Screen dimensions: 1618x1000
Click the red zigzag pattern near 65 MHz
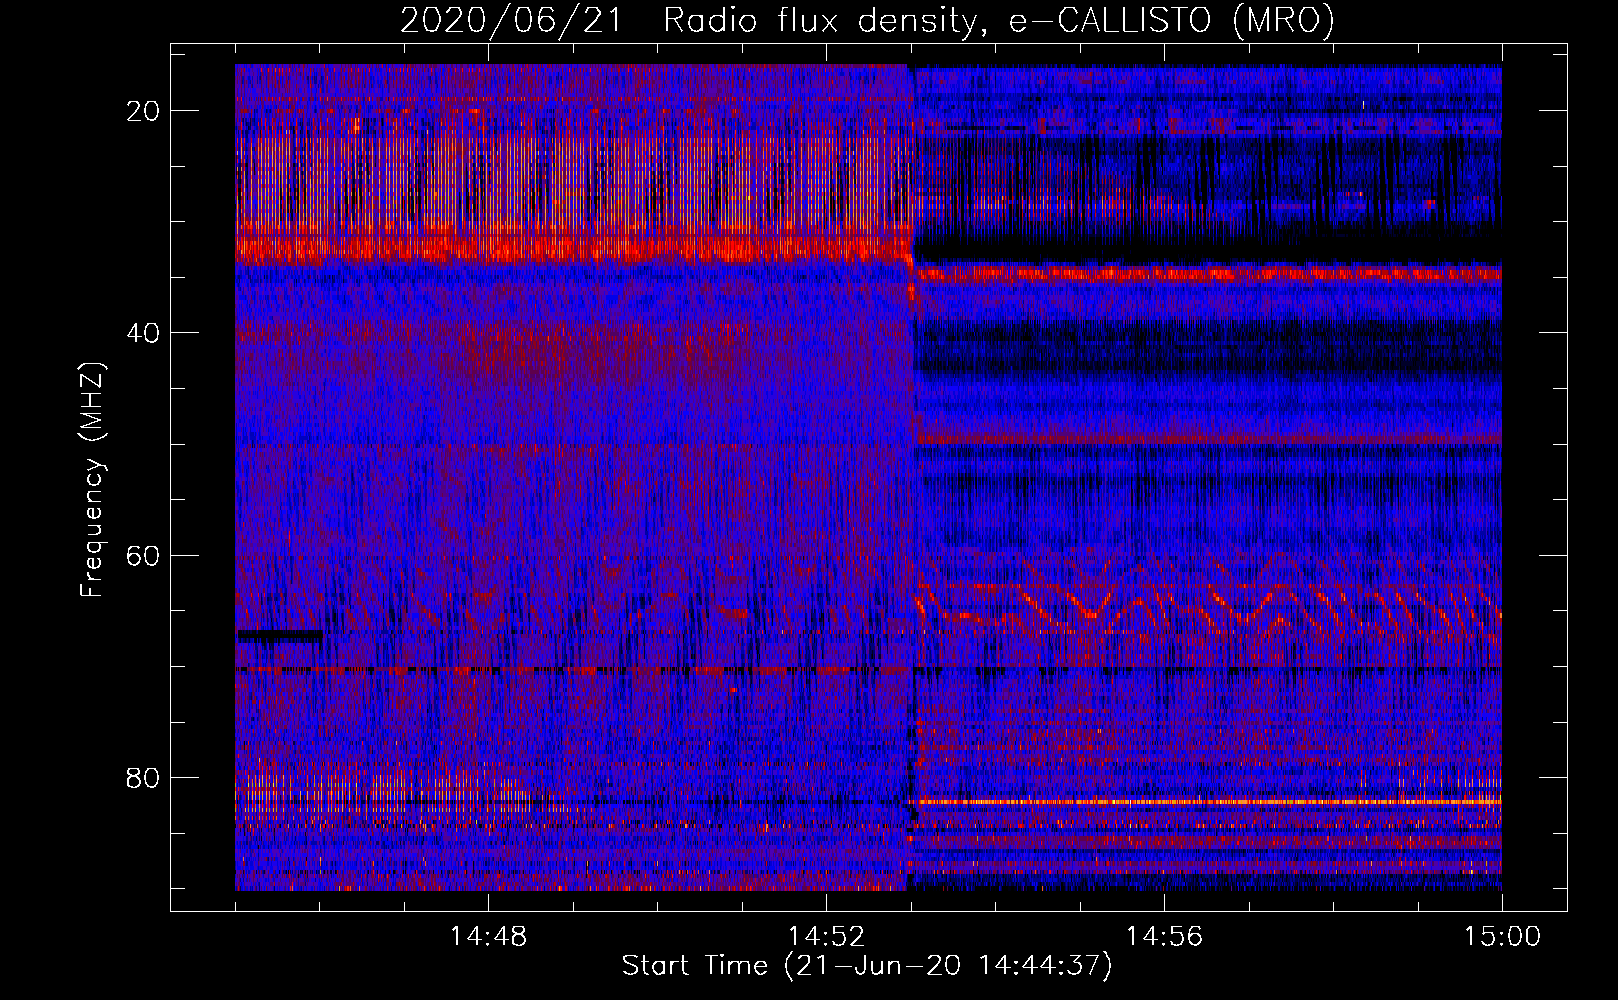(x=1200, y=602)
